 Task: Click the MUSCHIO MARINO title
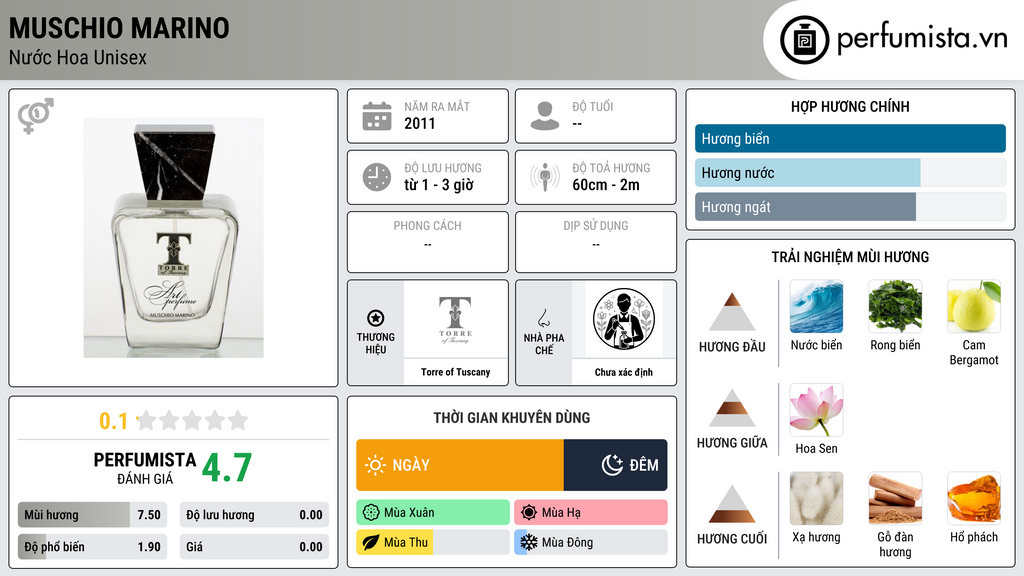pyautogui.click(x=119, y=28)
